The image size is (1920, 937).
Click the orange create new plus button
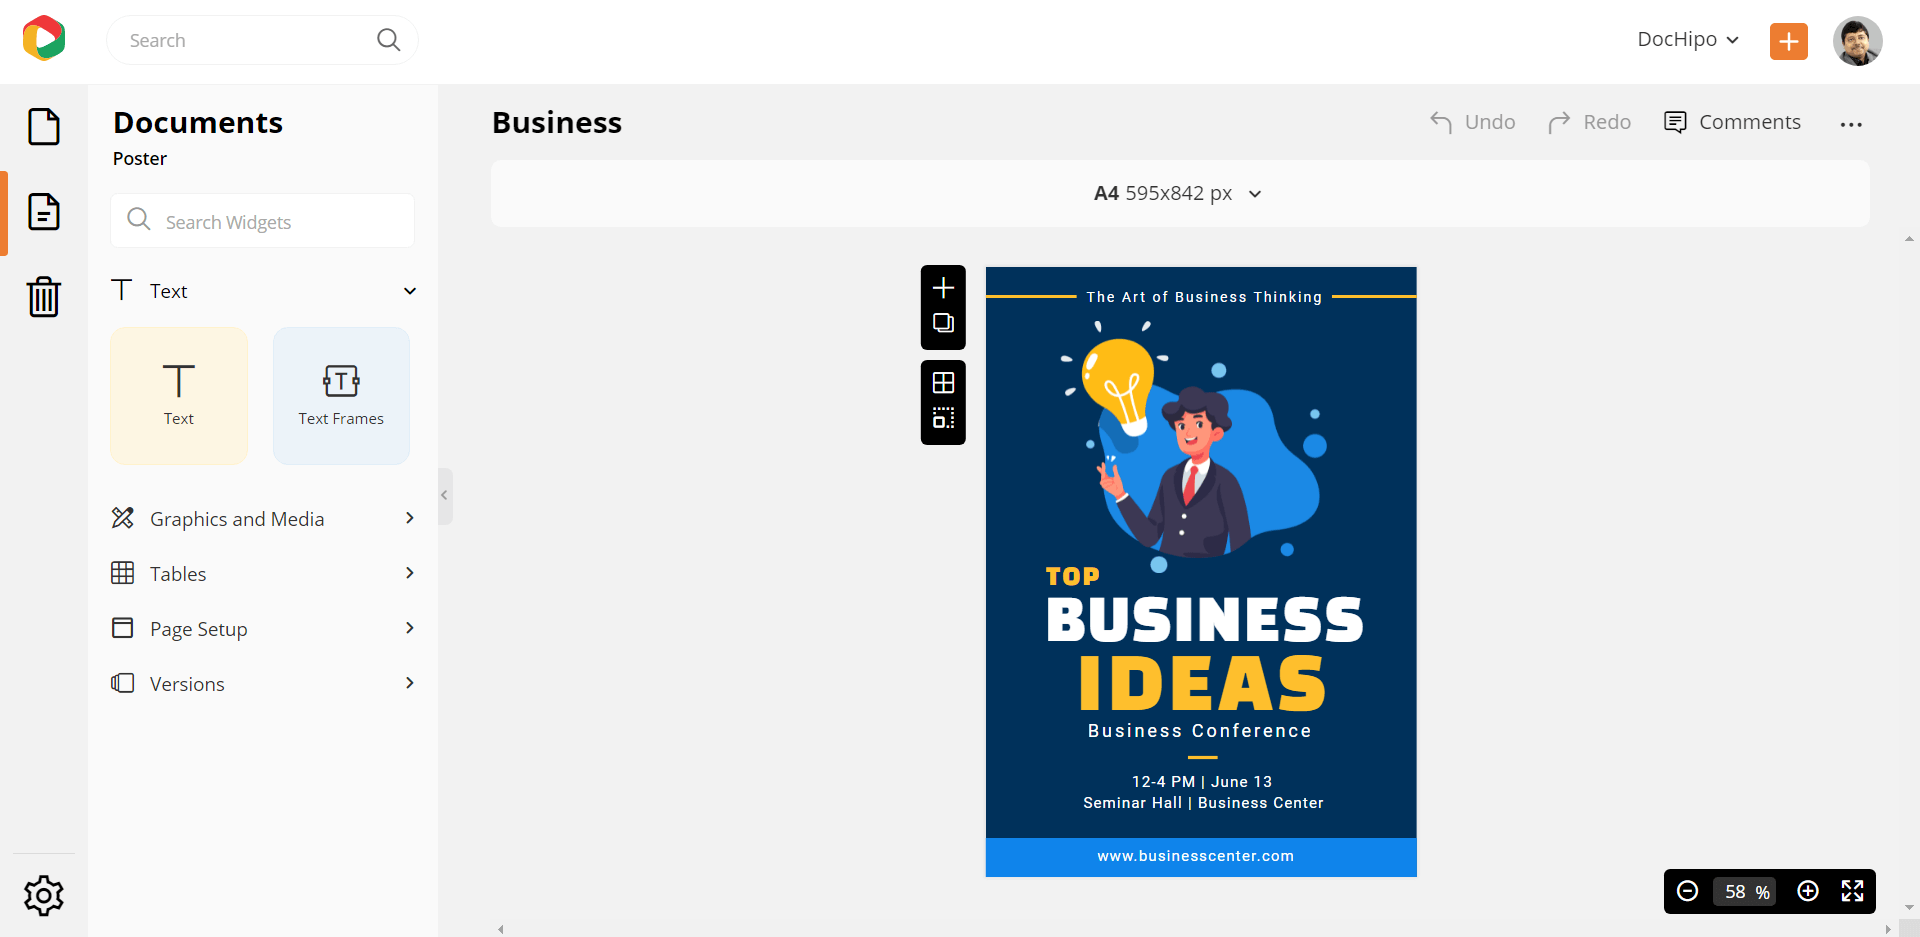coord(1788,41)
